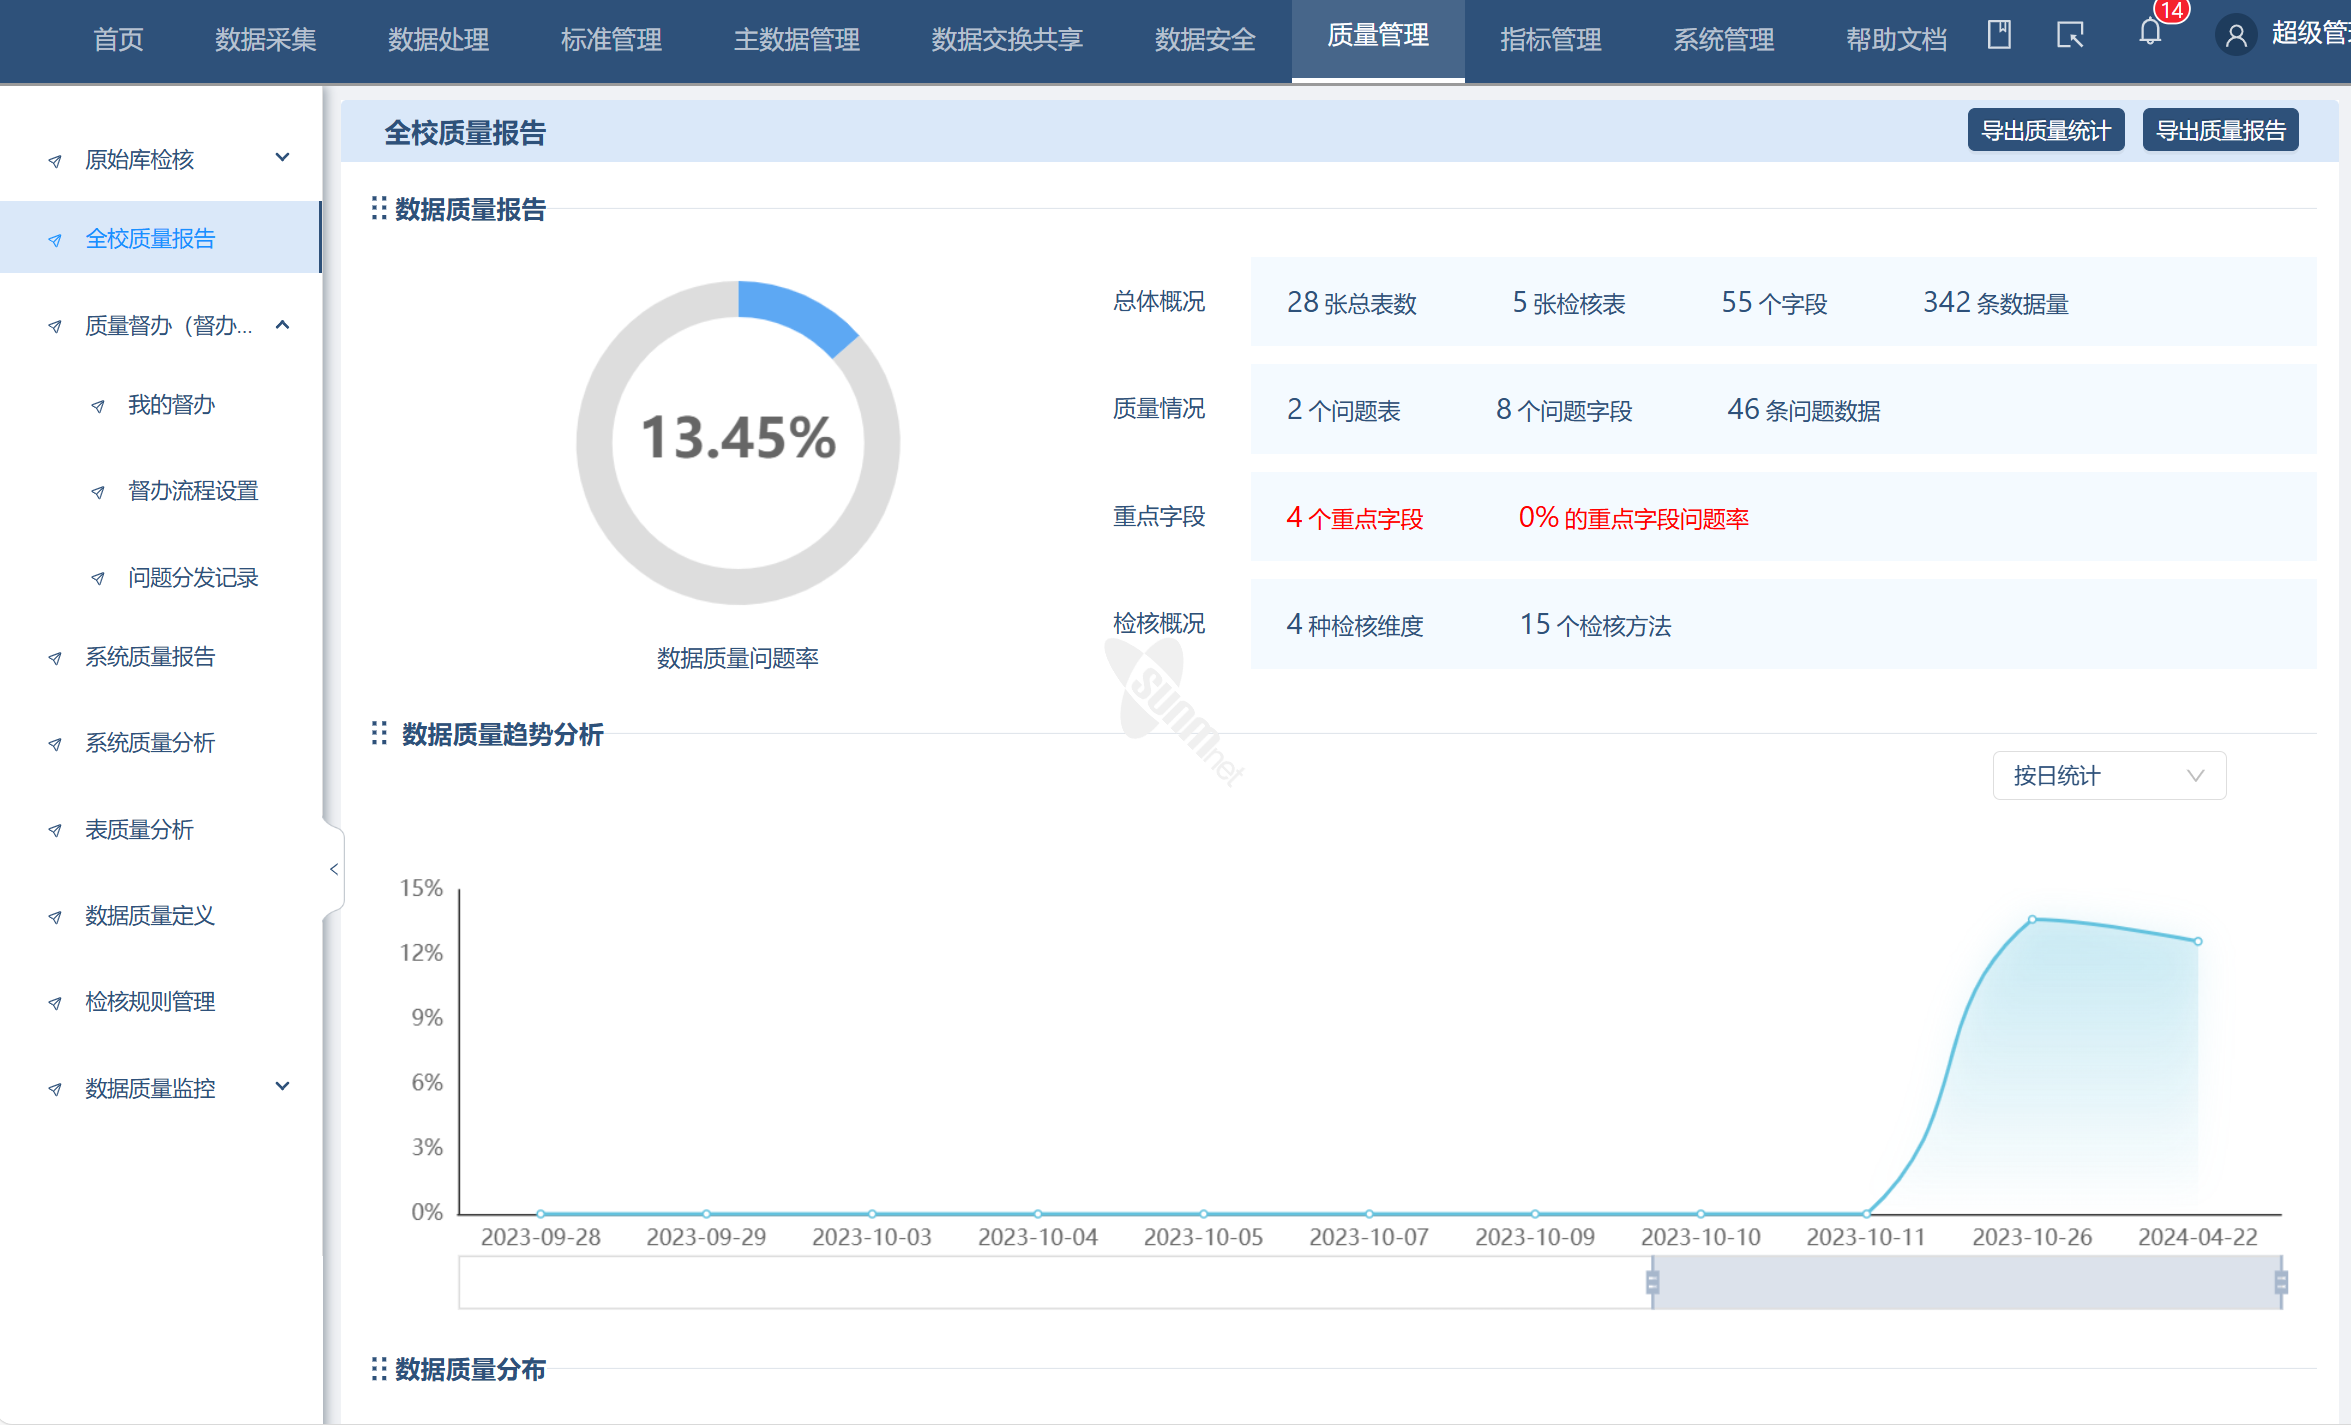Click the bookmark icon in the top bar
The height and width of the screenshot is (1425, 2351).
click(x=1999, y=35)
